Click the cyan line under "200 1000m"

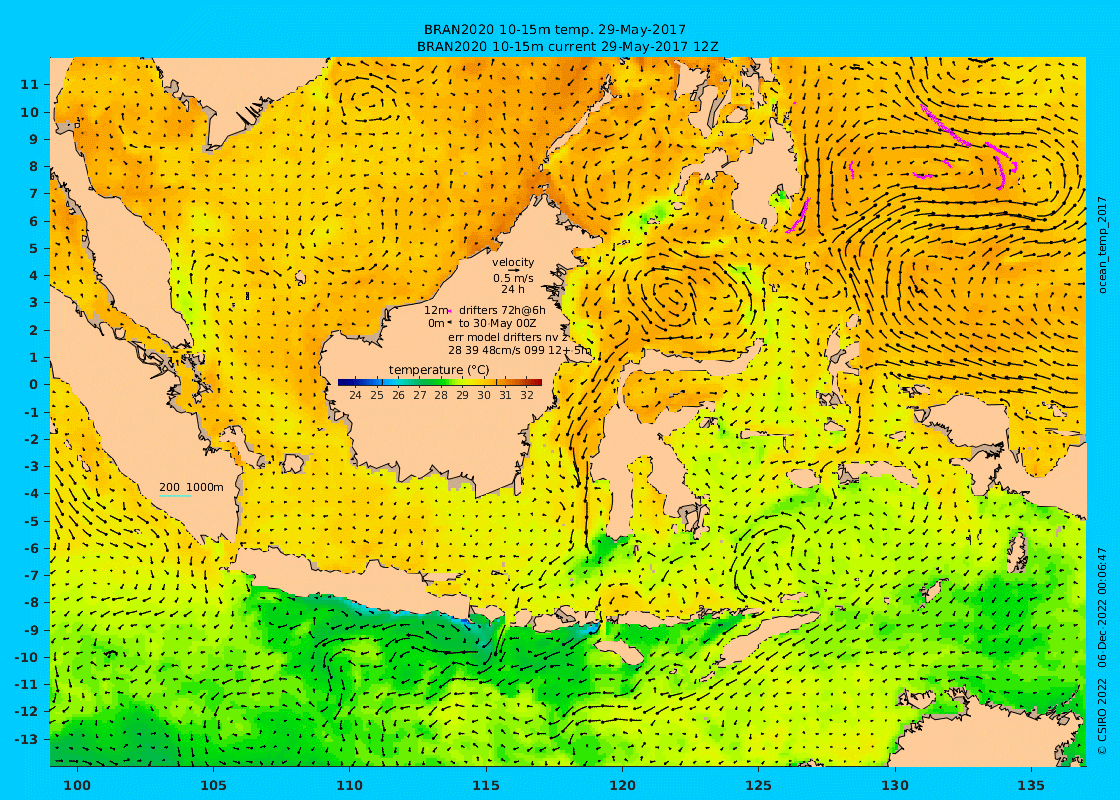pyautogui.click(x=175, y=496)
